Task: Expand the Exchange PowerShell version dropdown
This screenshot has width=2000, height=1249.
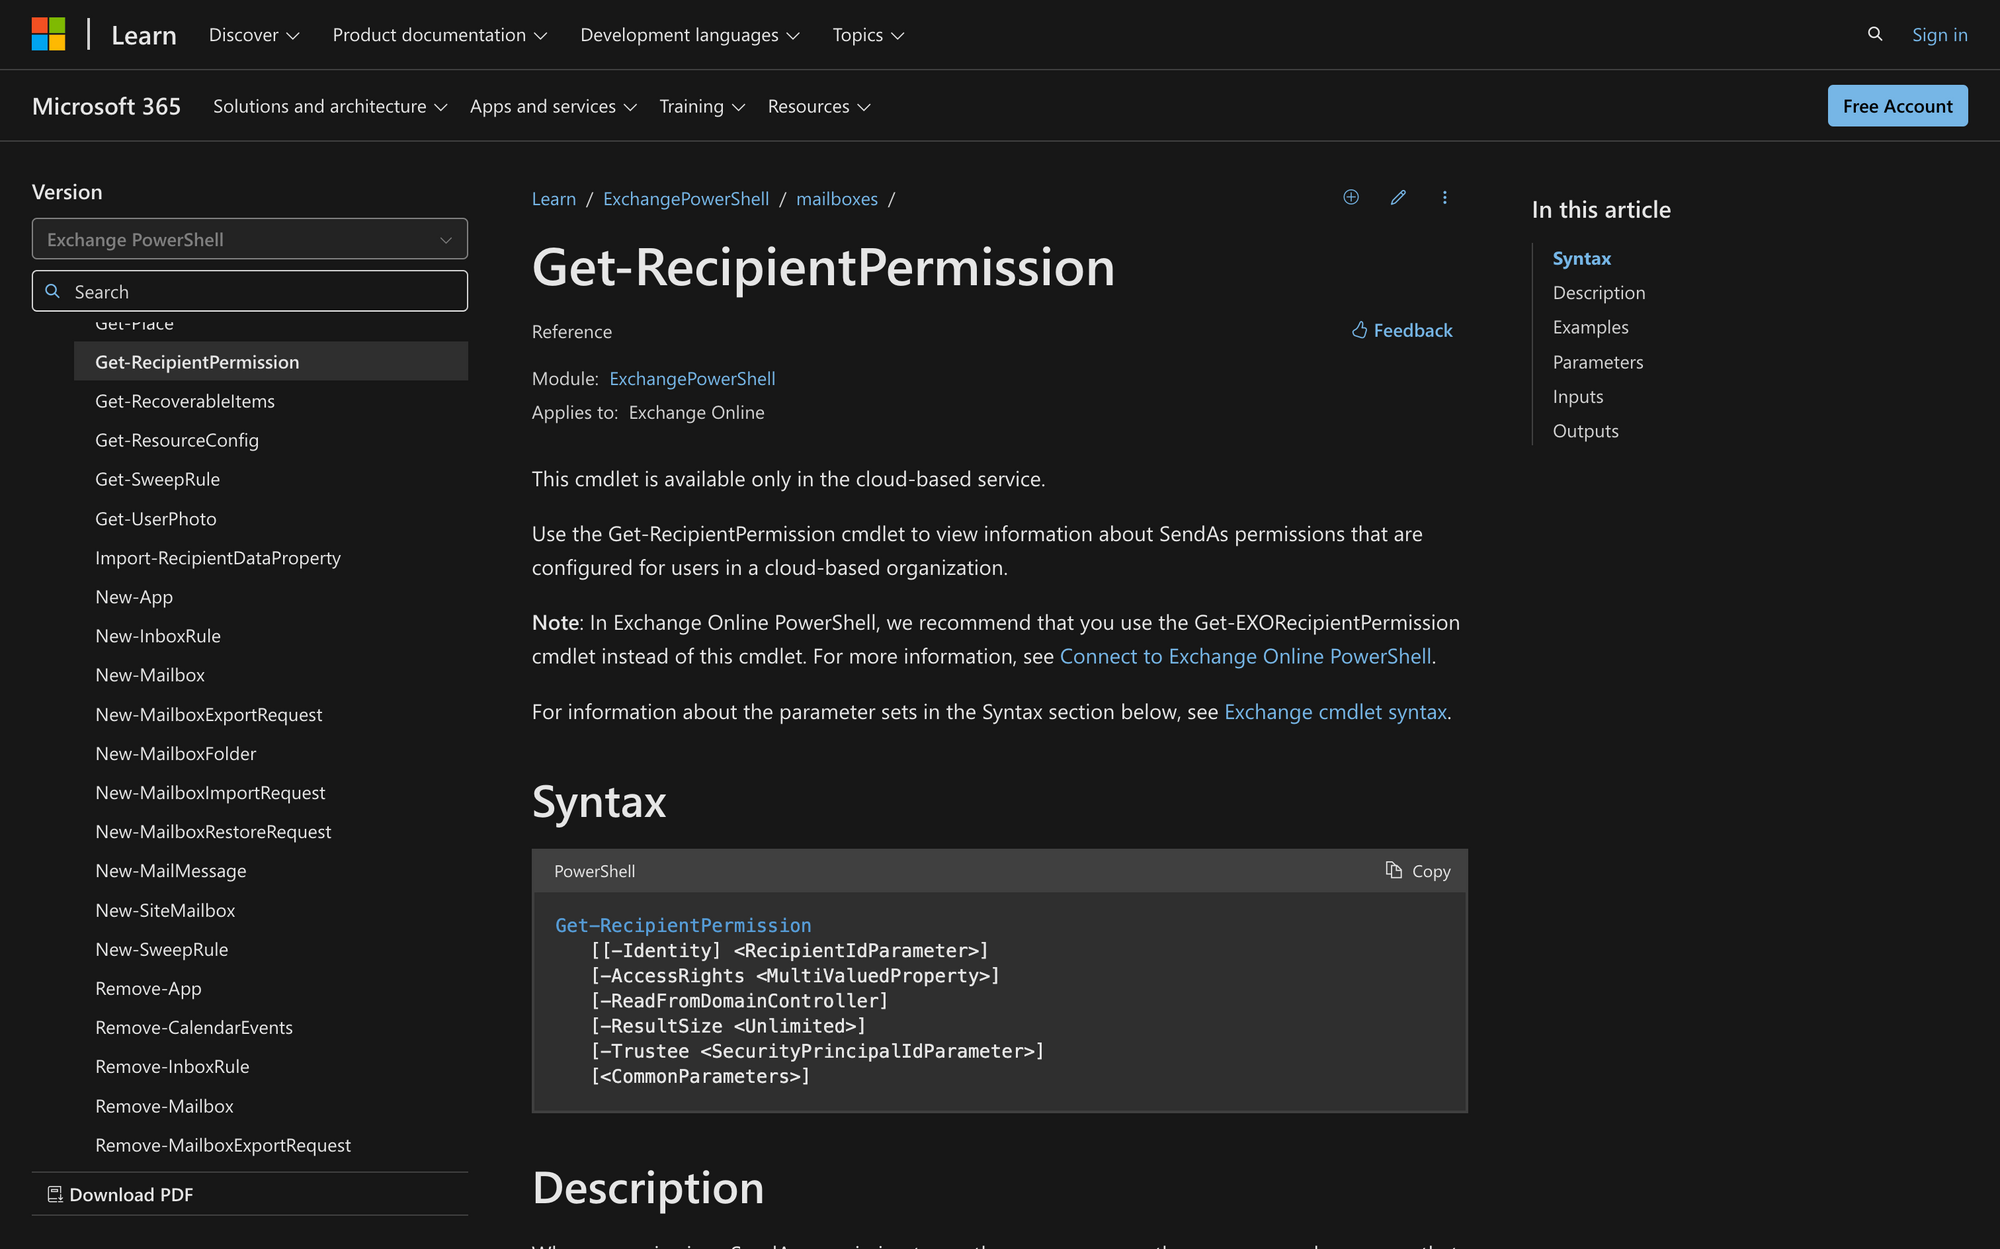Action: [250, 239]
